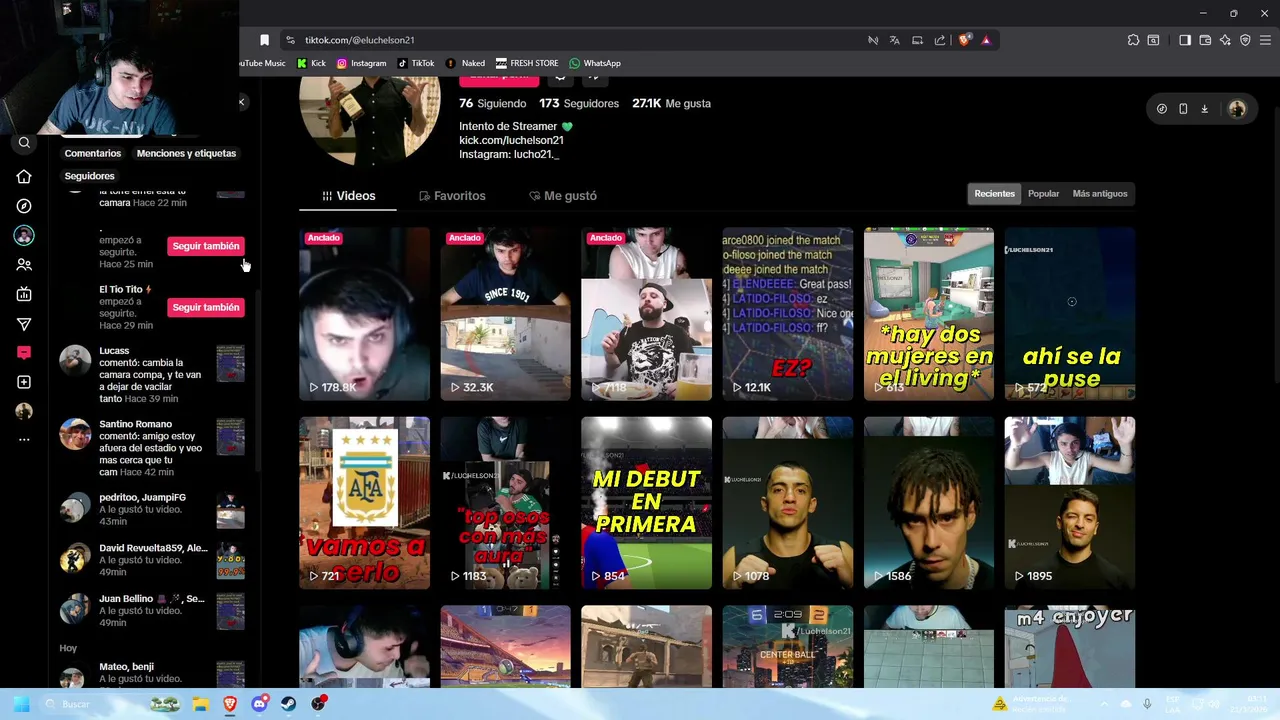Open the TikTok bookmark
Viewport: 1280px width, 720px height.
click(x=416, y=63)
